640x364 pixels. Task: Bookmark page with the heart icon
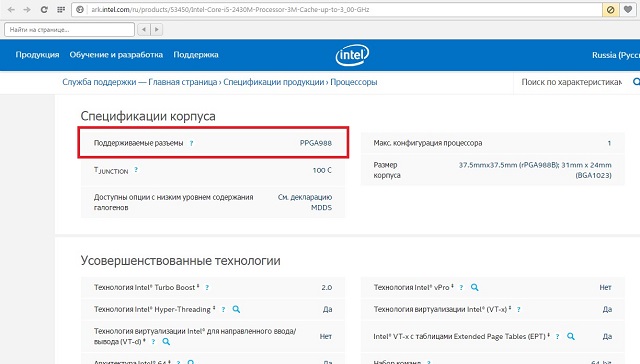click(628, 9)
